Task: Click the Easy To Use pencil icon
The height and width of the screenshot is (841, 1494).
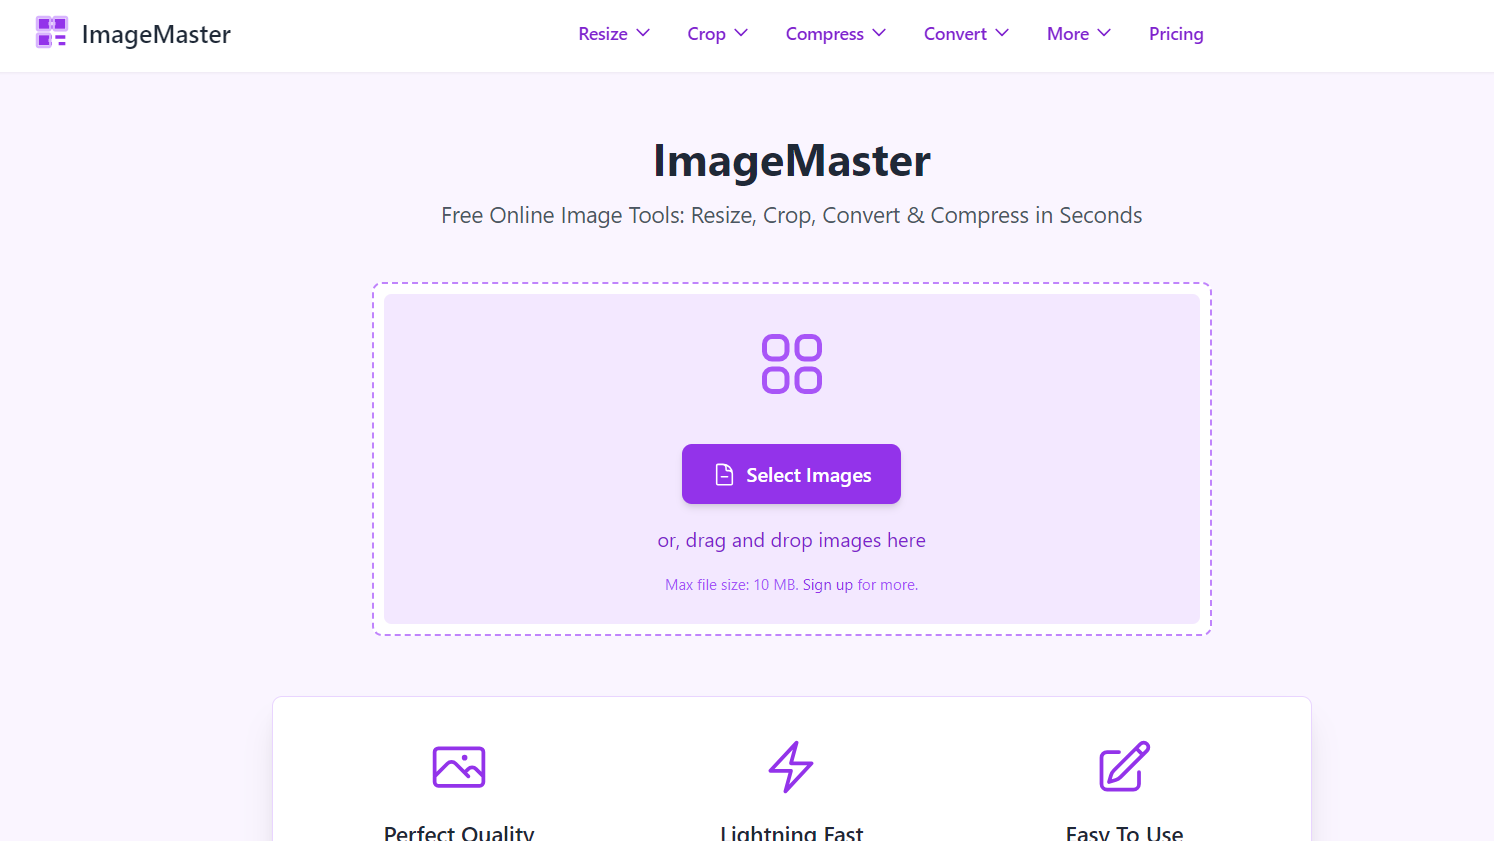Action: [1125, 767]
